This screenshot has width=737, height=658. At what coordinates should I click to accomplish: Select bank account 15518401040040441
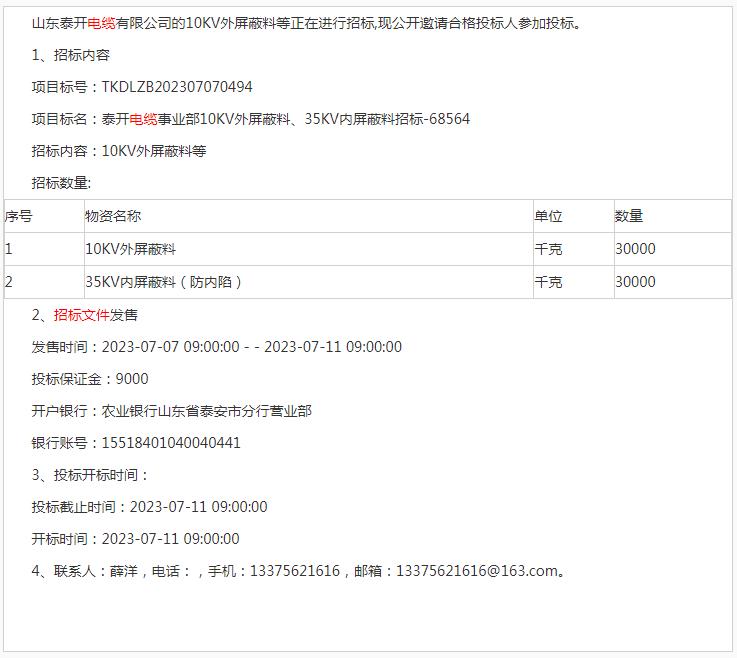coord(171,443)
